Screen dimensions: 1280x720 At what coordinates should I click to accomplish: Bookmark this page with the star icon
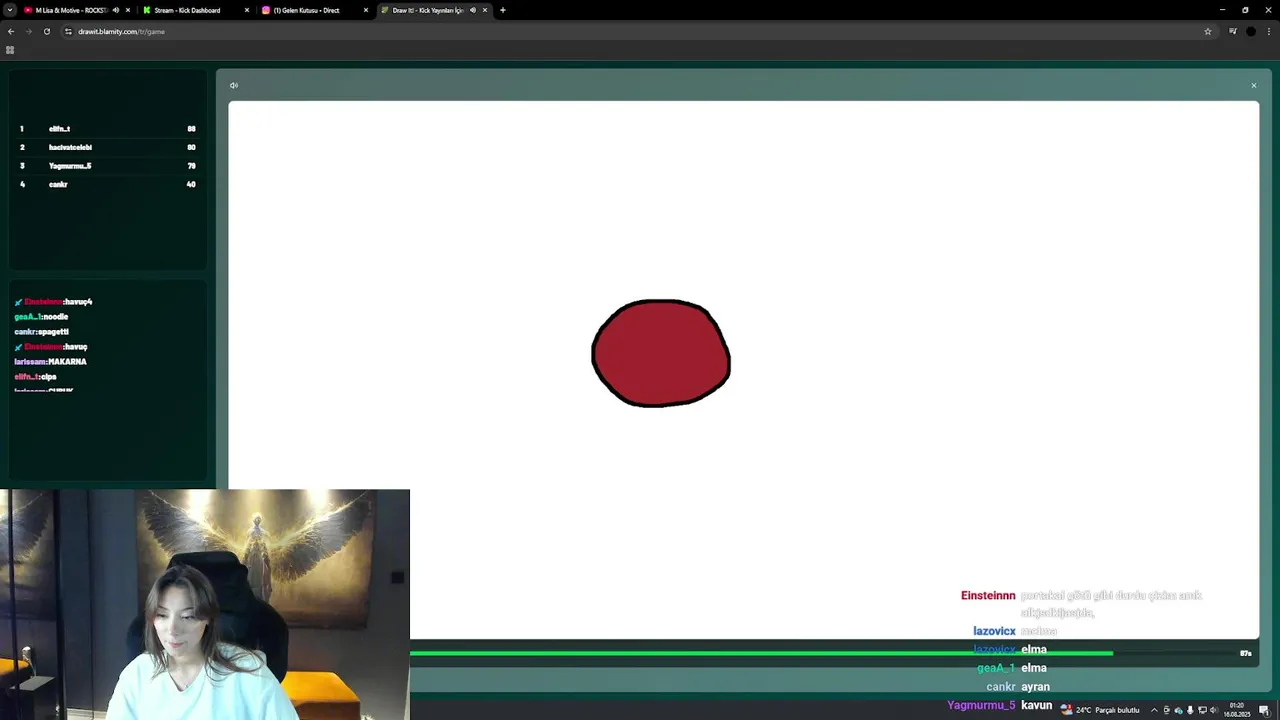tap(1207, 31)
